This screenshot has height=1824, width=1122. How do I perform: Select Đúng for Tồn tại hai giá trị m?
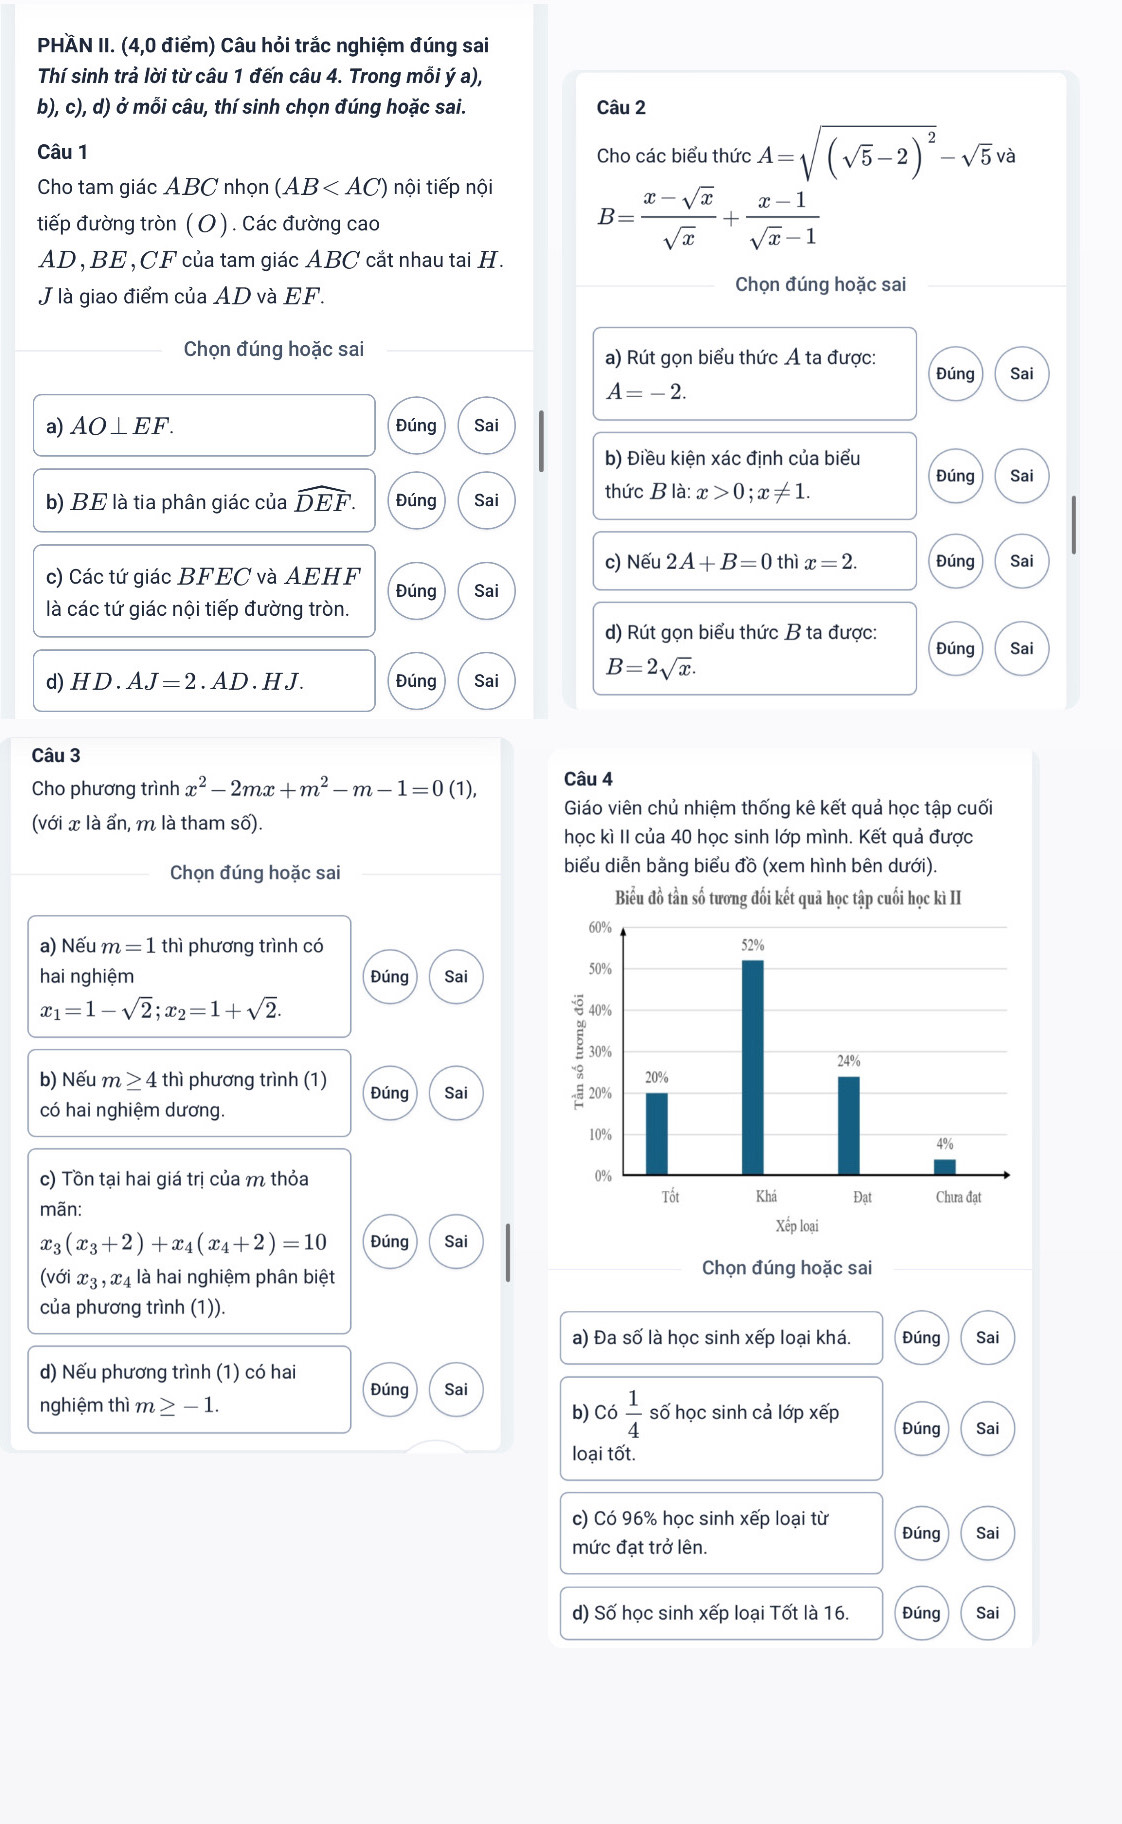(389, 1241)
